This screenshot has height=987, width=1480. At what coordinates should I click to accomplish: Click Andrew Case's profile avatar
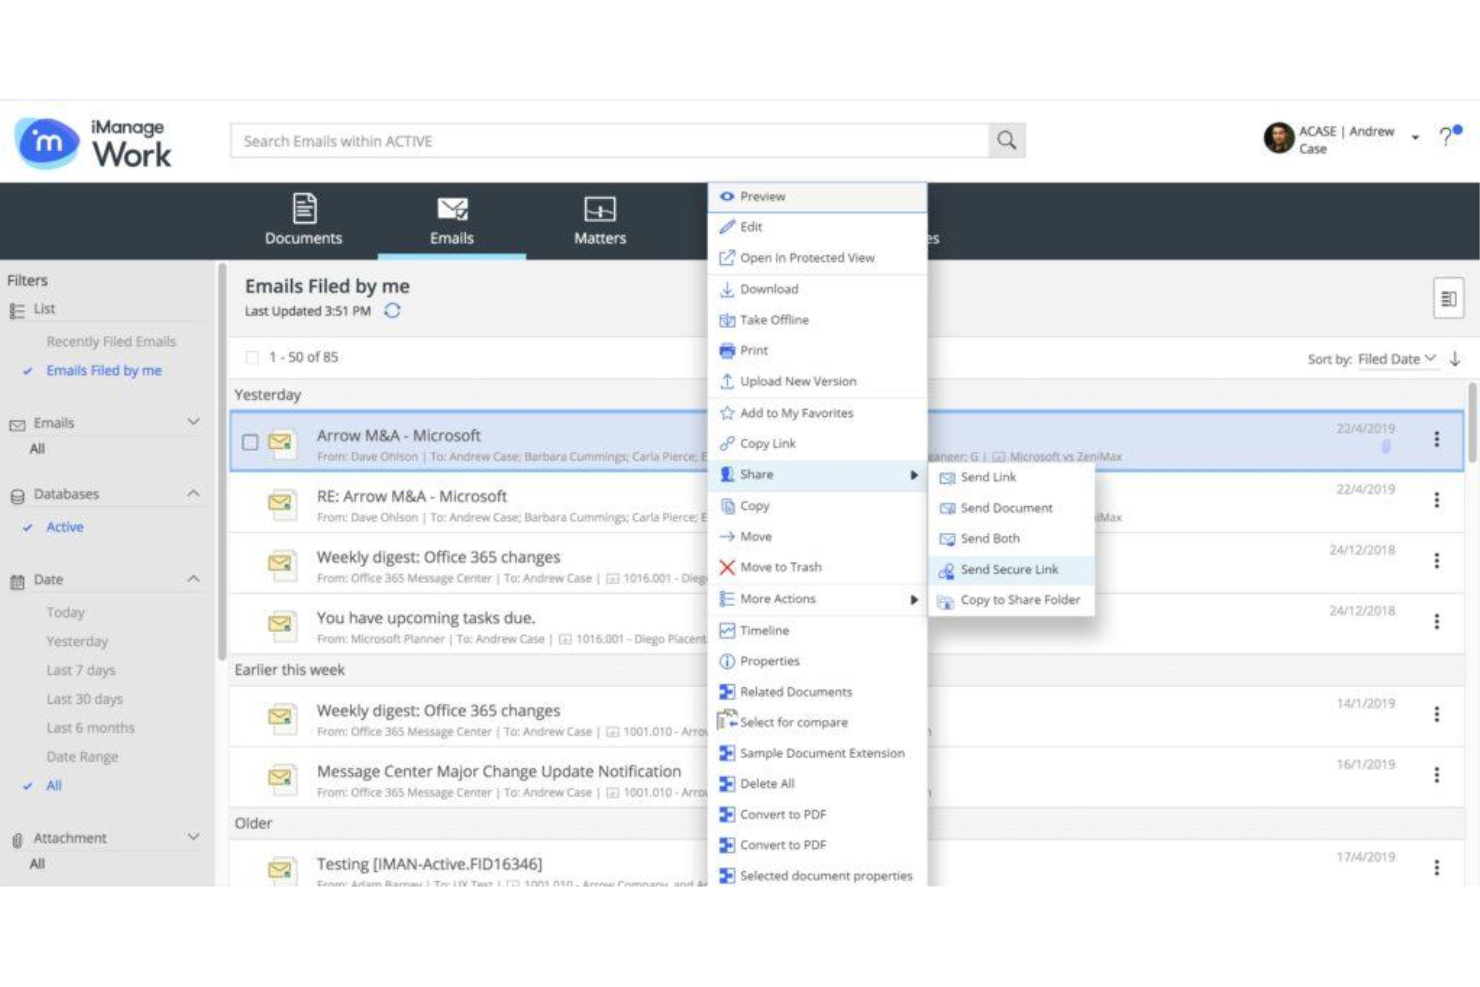pos(1277,137)
